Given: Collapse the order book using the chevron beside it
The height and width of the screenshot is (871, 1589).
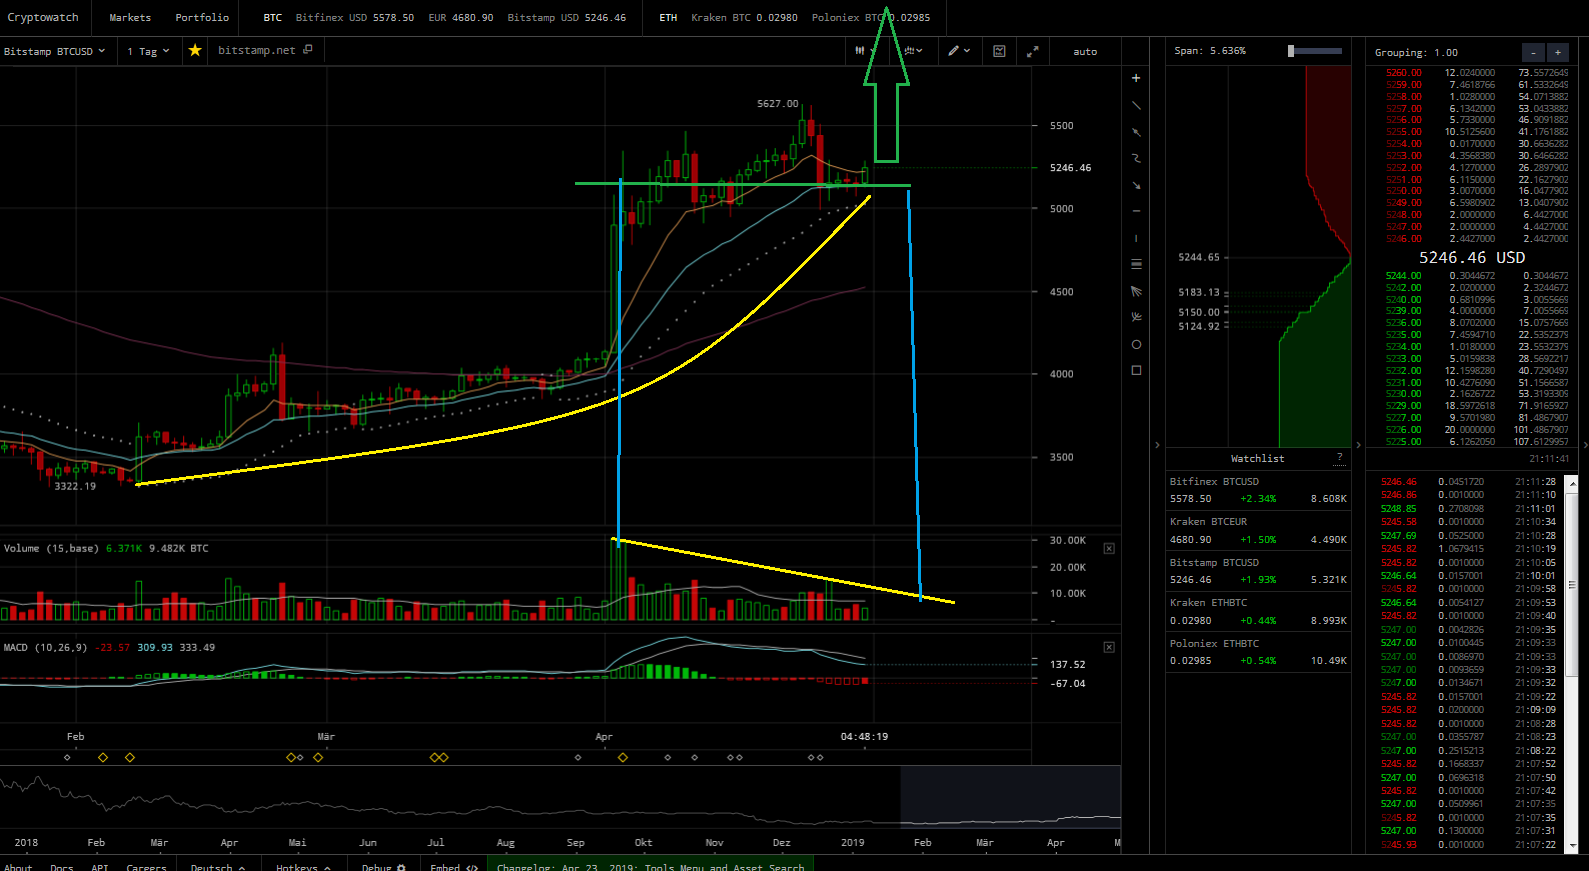Looking at the screenshot, I should pyautogui.click(x=1359, y=445).
